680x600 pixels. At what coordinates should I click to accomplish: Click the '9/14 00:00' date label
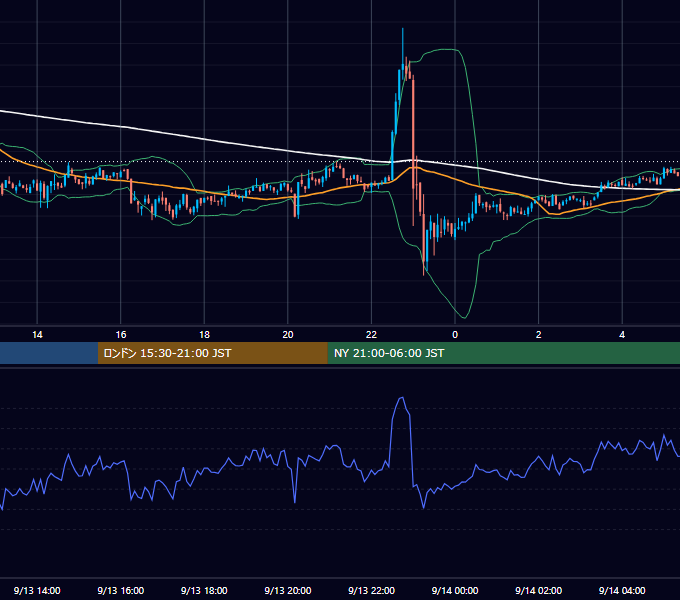455,590
